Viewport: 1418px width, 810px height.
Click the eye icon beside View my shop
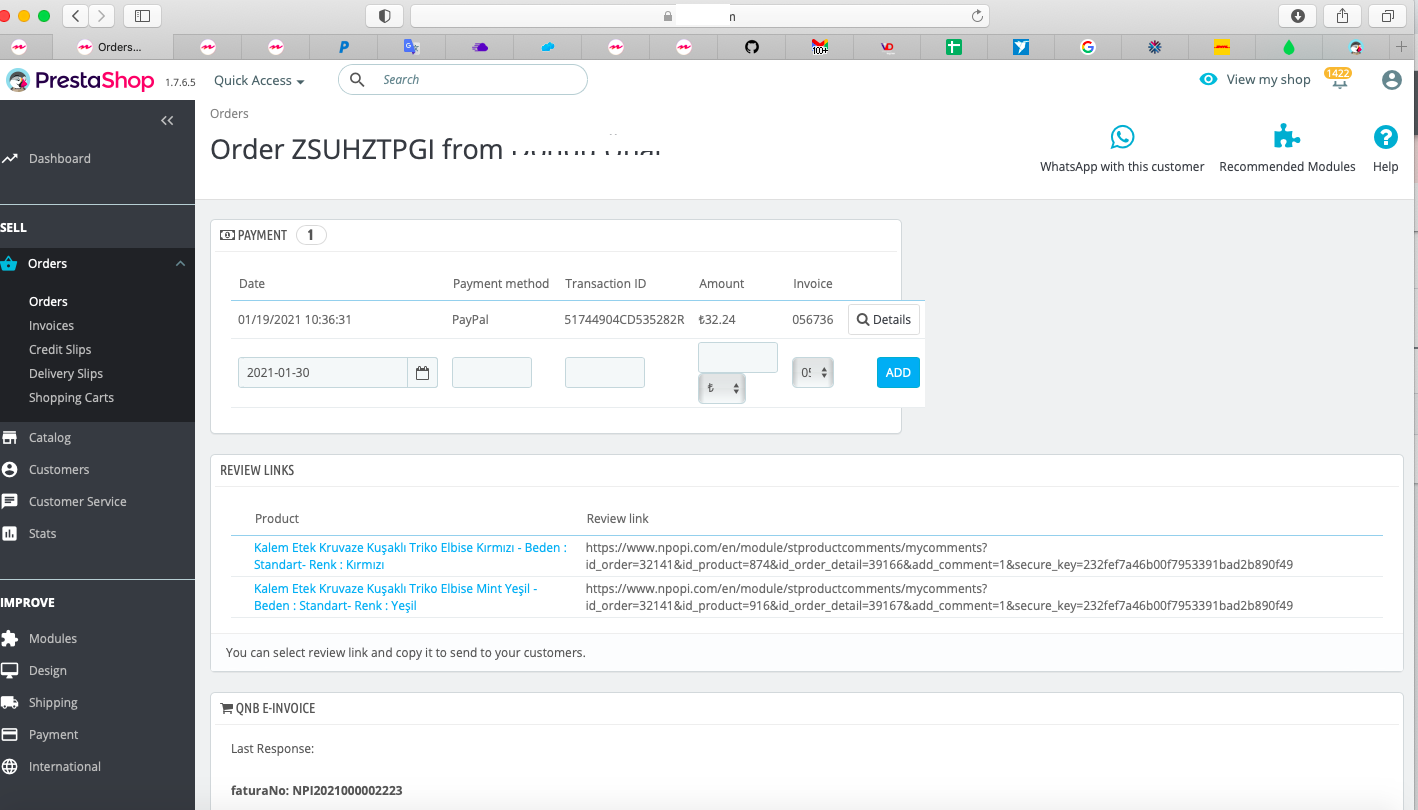coord(1209,80)
